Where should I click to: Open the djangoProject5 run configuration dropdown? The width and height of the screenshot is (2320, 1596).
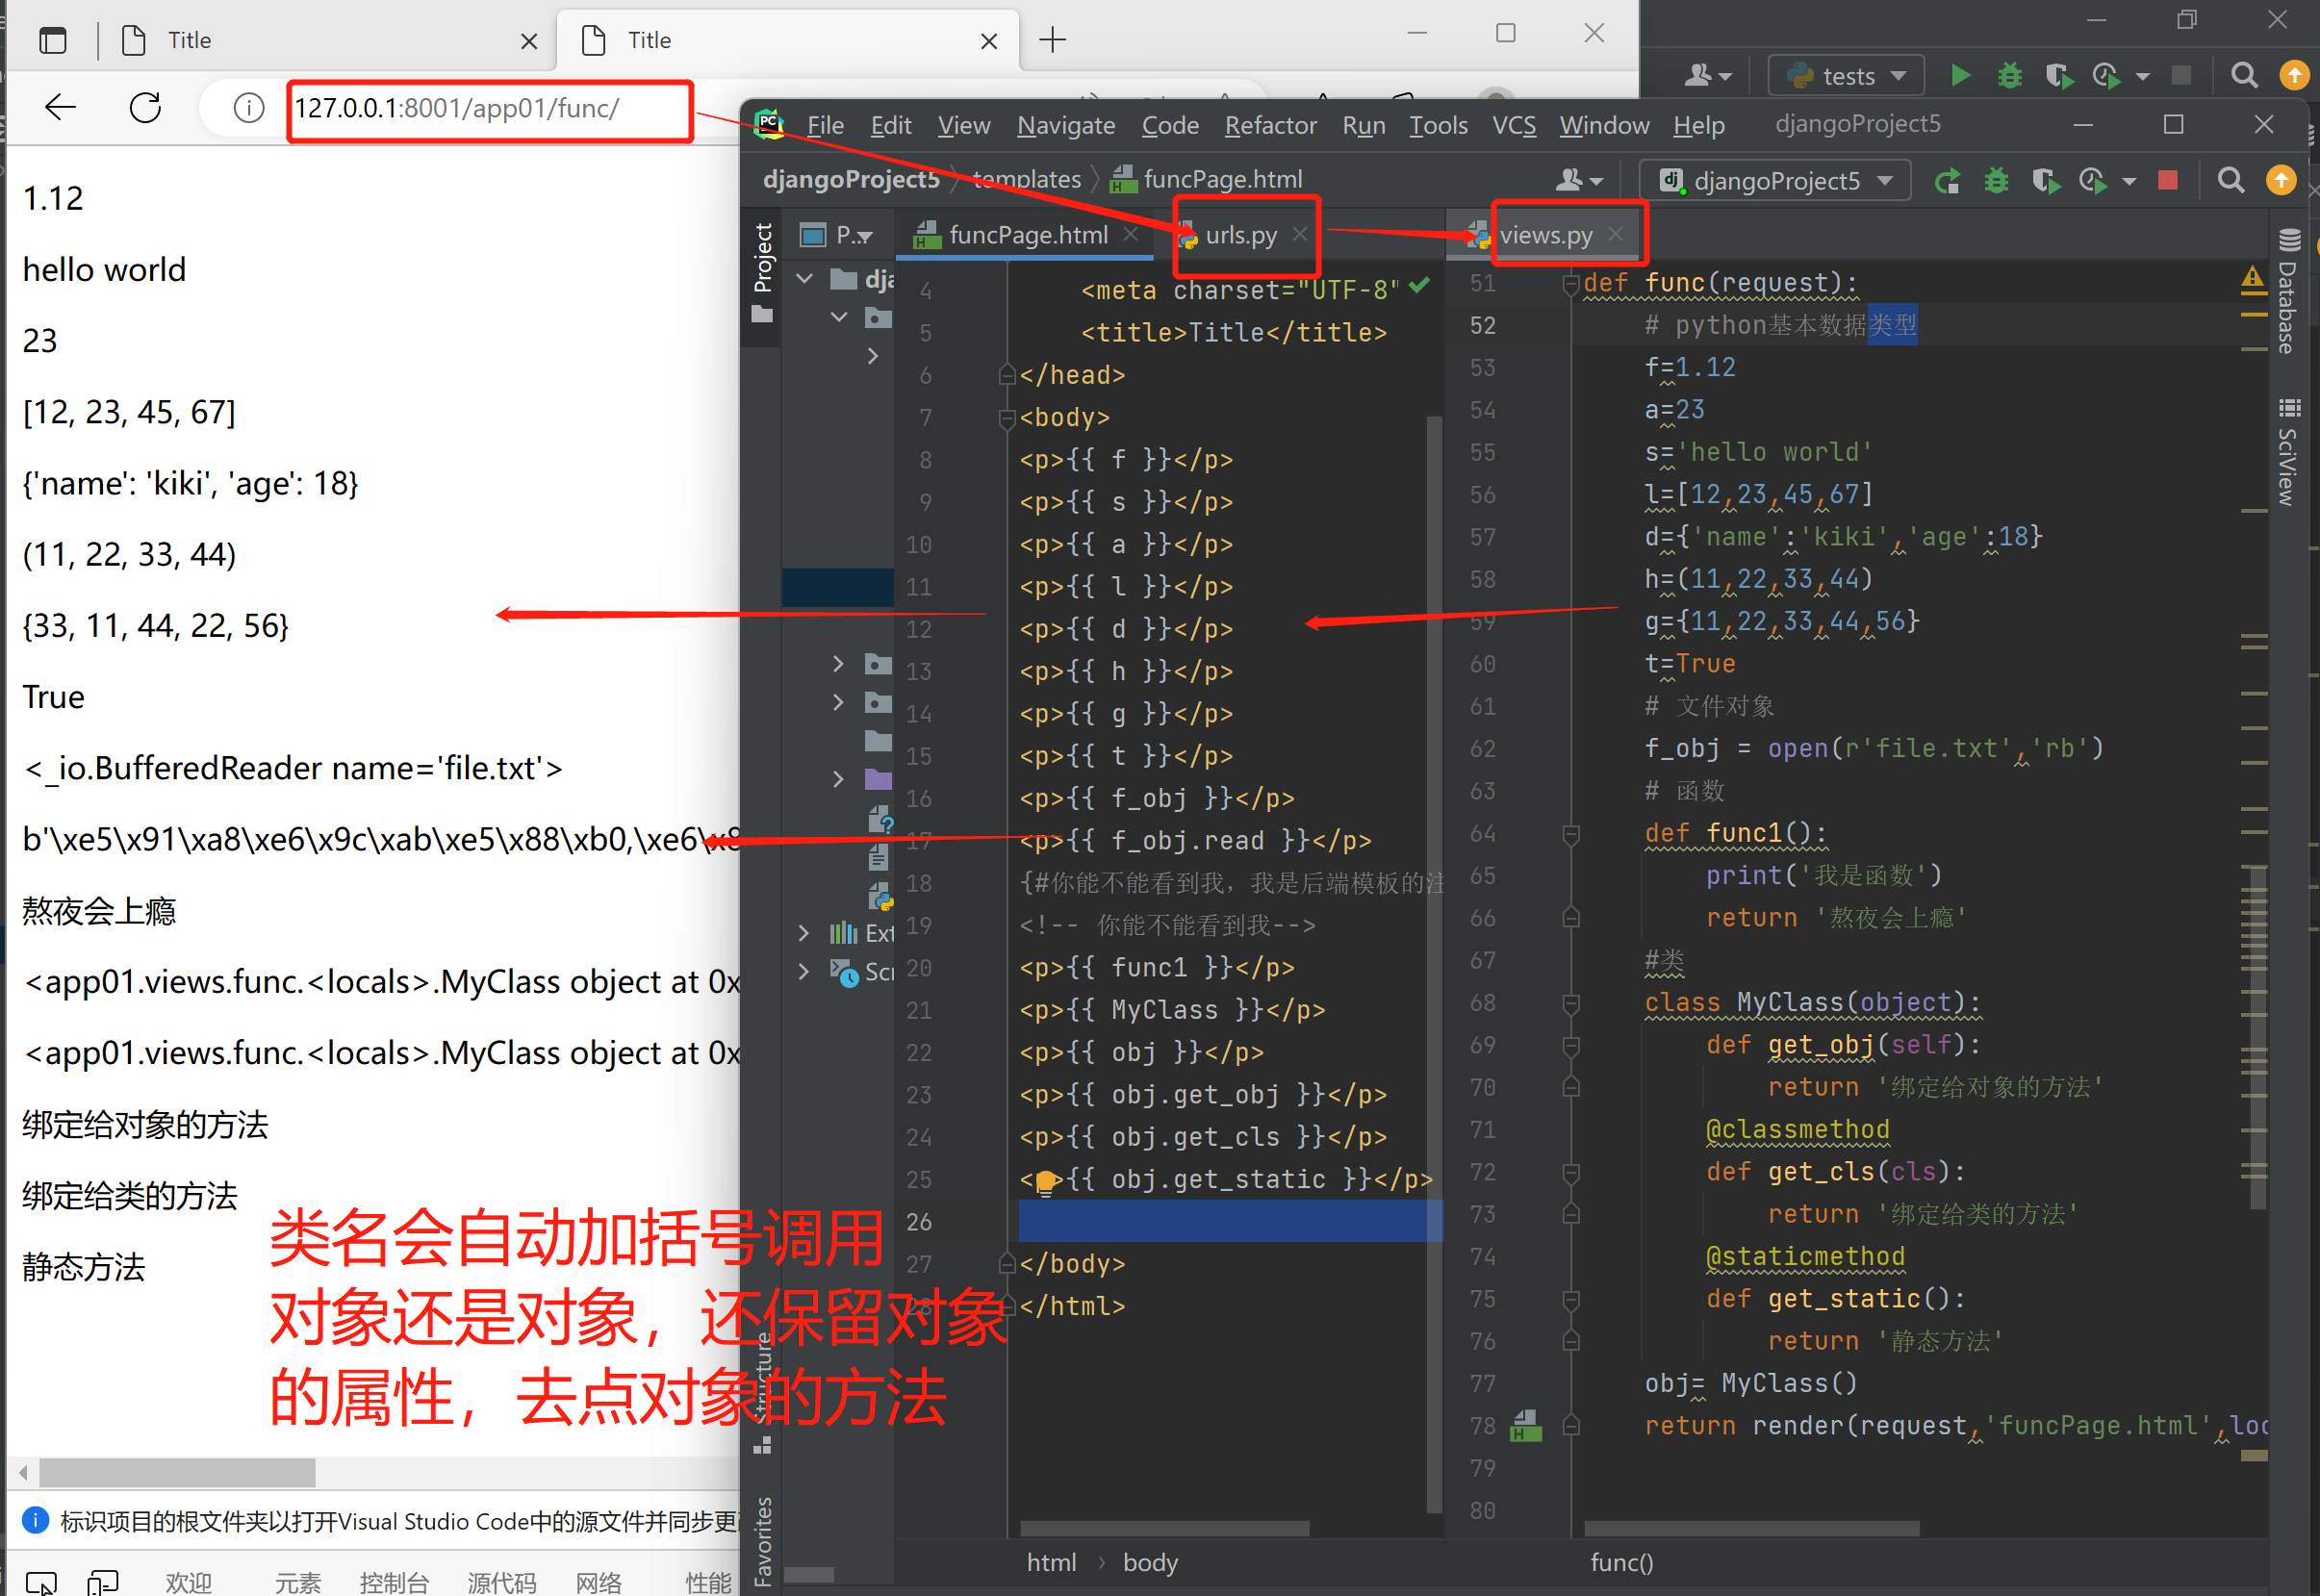coord(1776,181)
